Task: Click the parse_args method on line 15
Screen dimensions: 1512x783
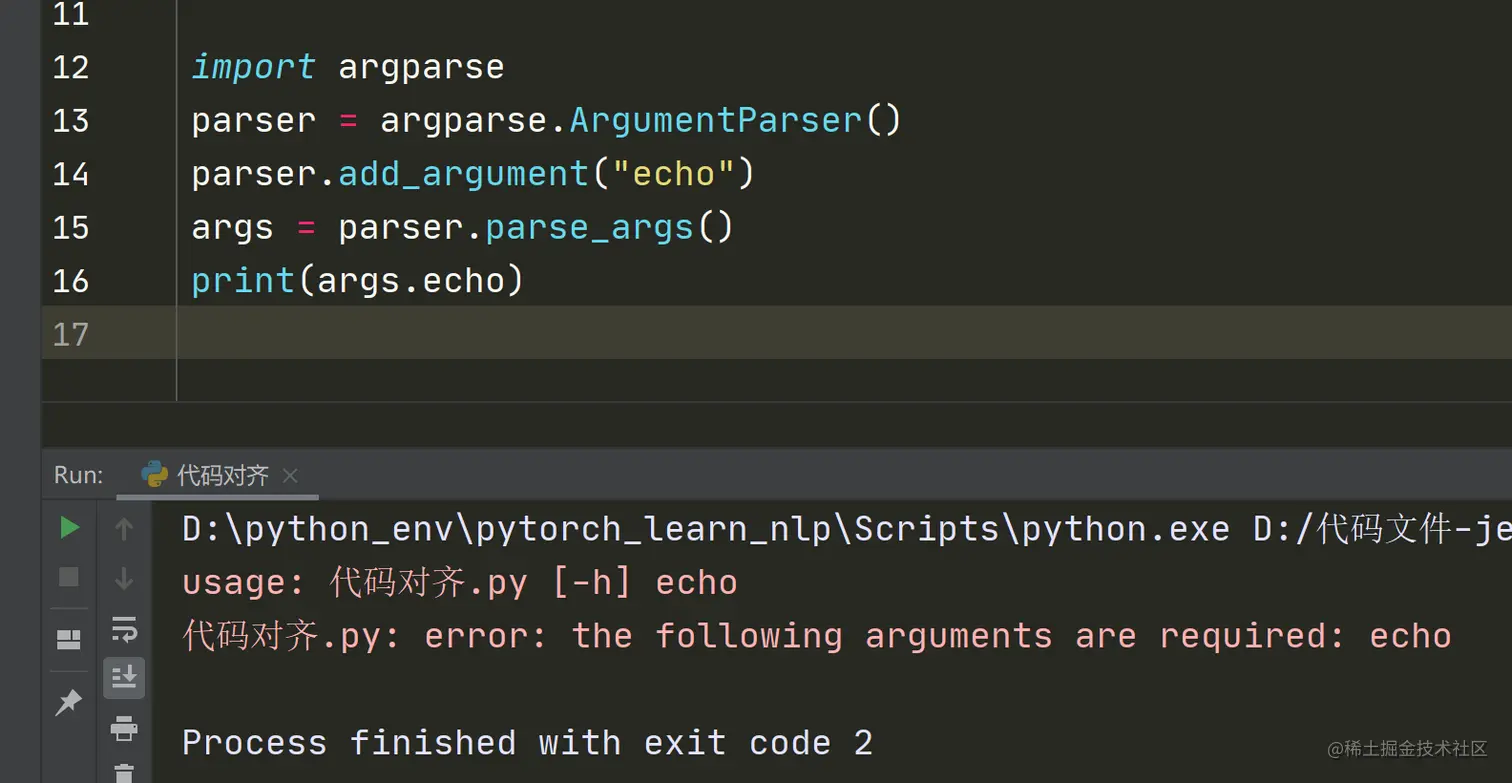Action: pyautogui.click(x=589, y=227)
